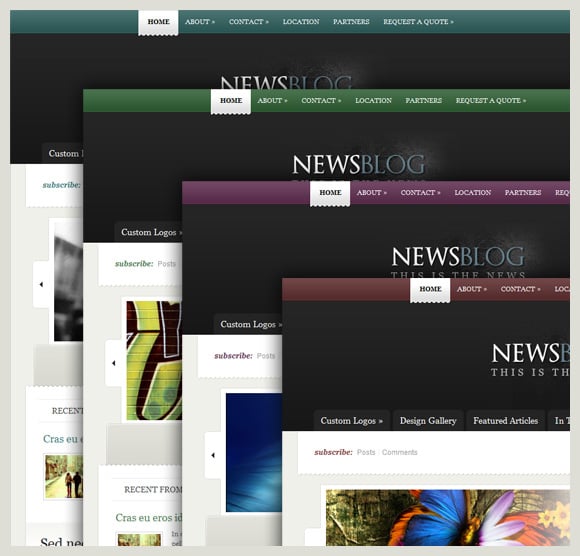Open Custom Logos tab in purple theme
This screenshot has width=580, height=556.
pyautogui.click(x=248, y=324)
